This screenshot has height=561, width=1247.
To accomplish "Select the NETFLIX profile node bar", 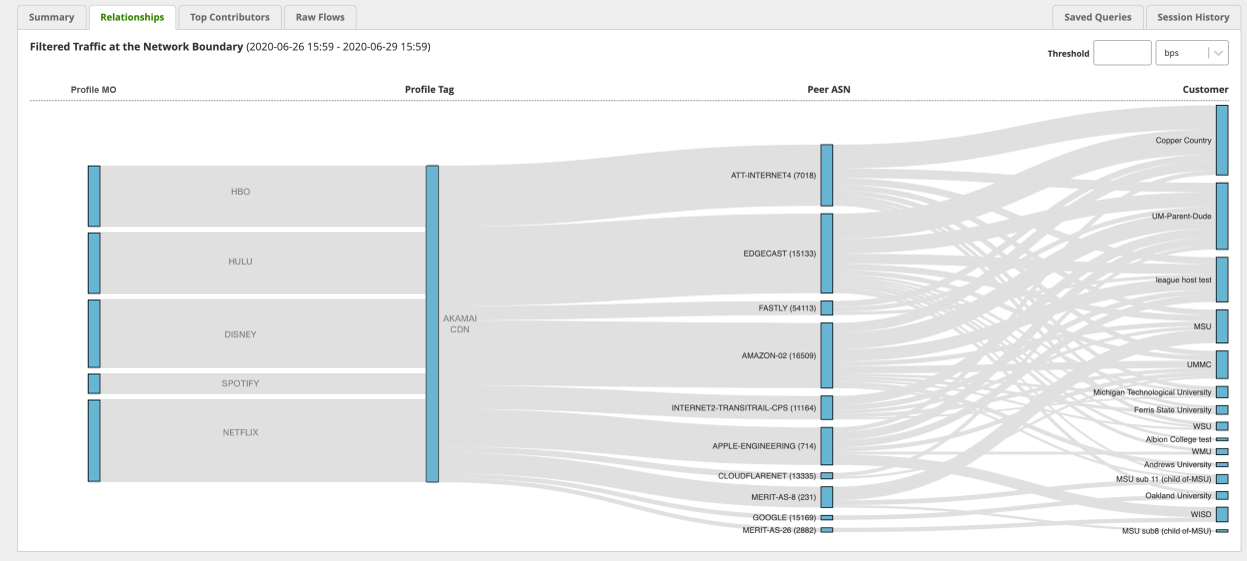I will coord(94,440).
